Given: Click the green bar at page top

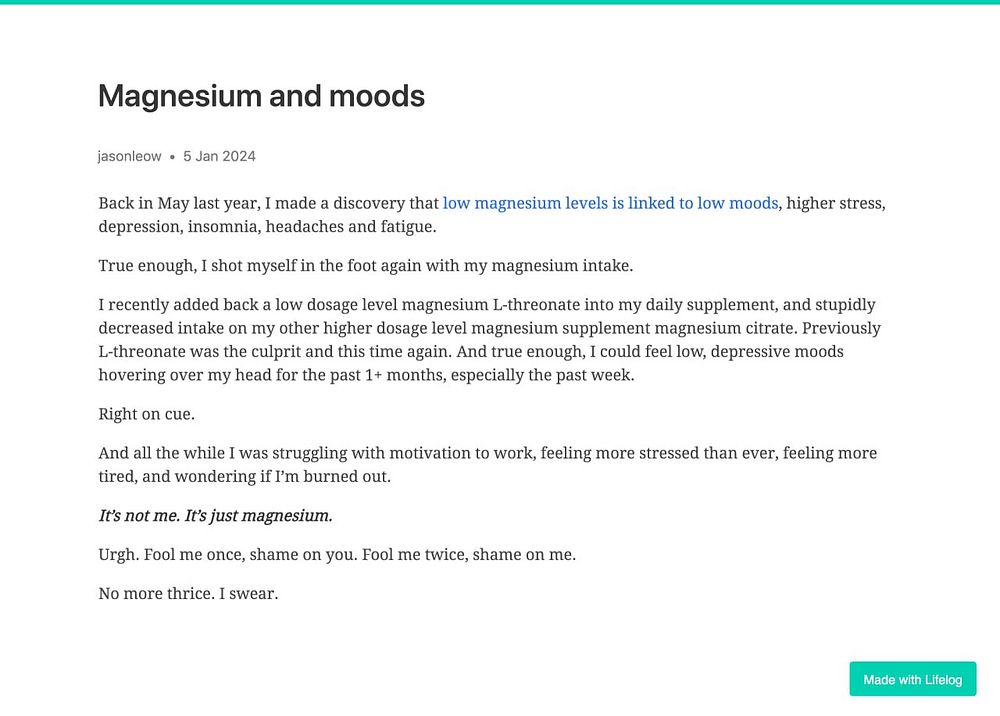Looking at the screenshot, I should click(x=500, y=2).
